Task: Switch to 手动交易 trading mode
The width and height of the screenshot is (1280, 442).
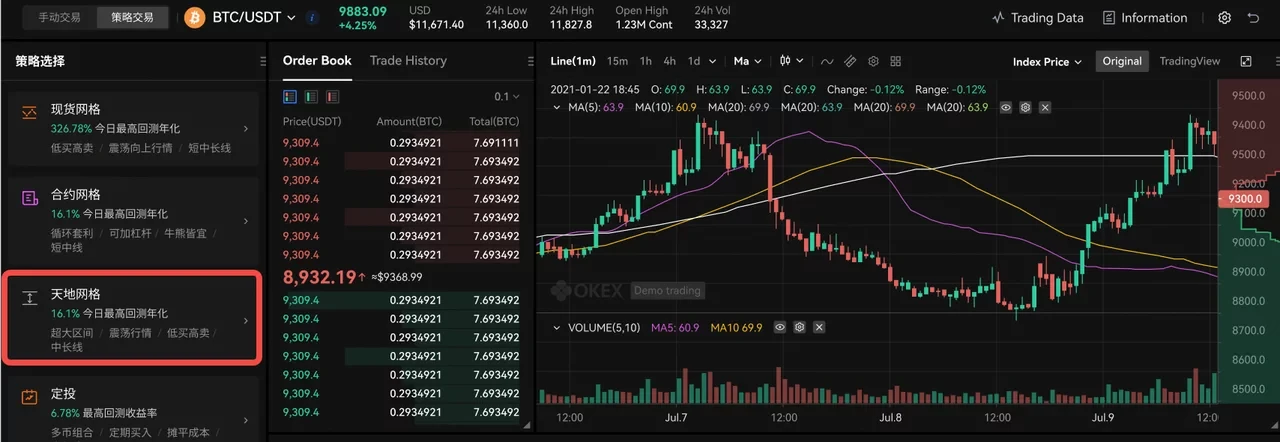Action: tap(62, 18)
